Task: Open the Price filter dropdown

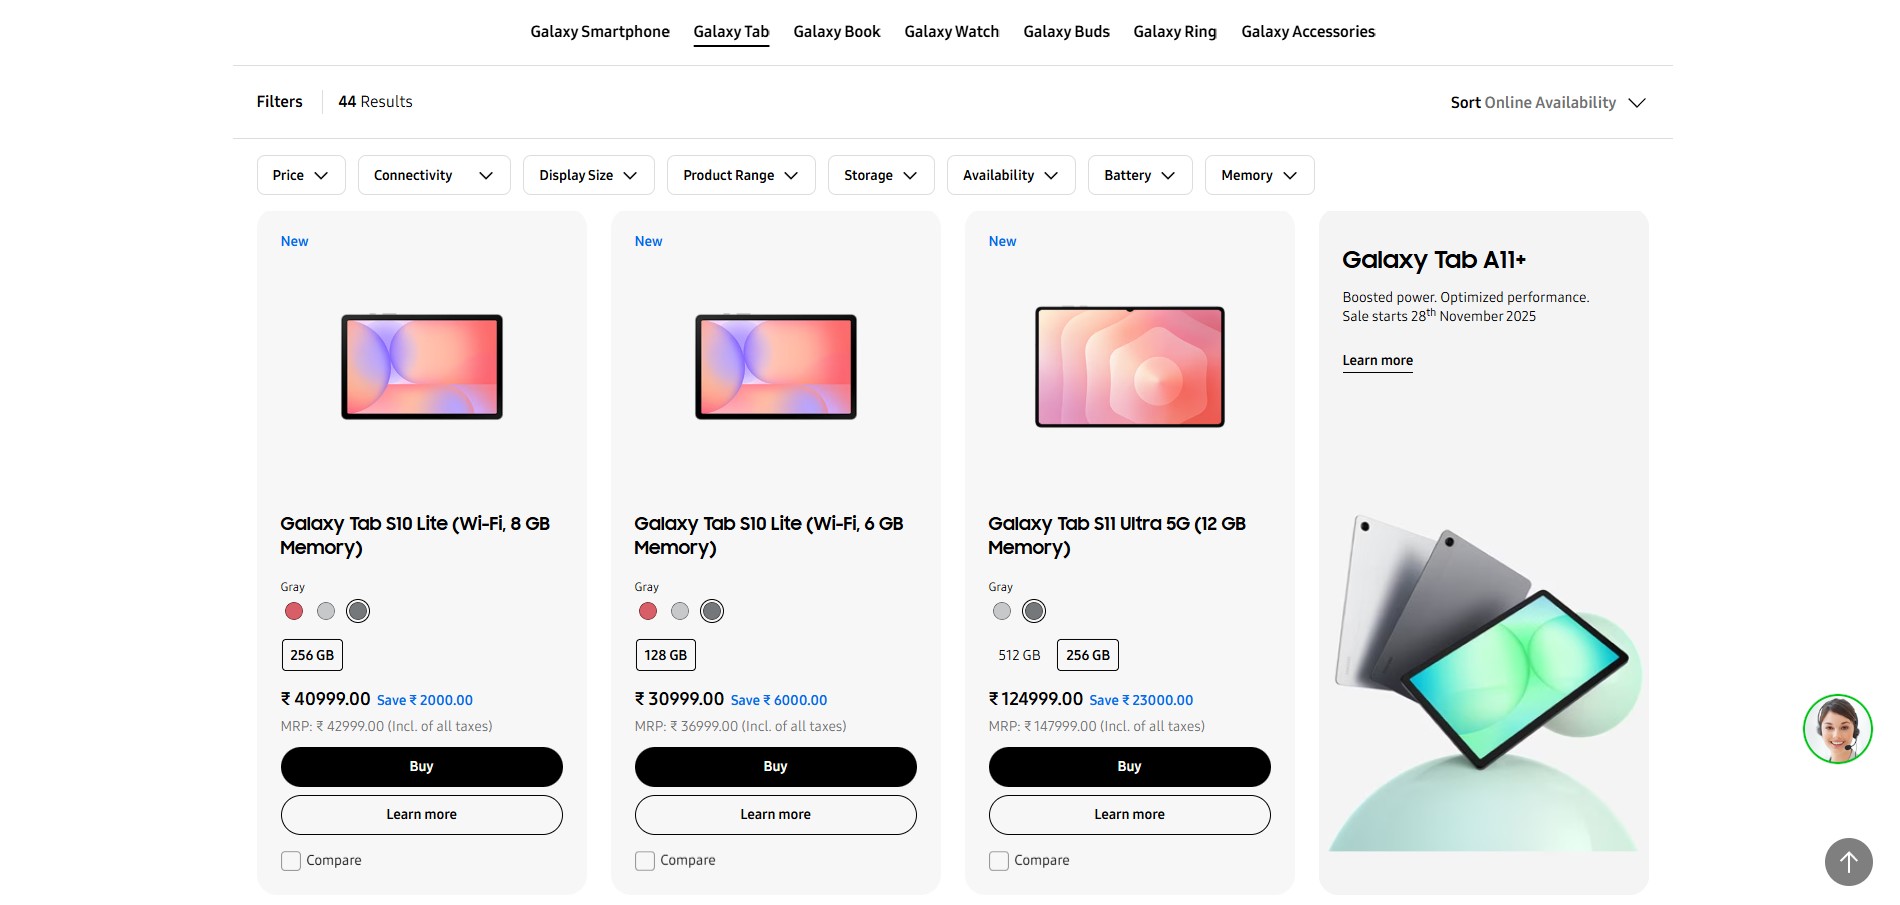Action: tap(300, 175)
